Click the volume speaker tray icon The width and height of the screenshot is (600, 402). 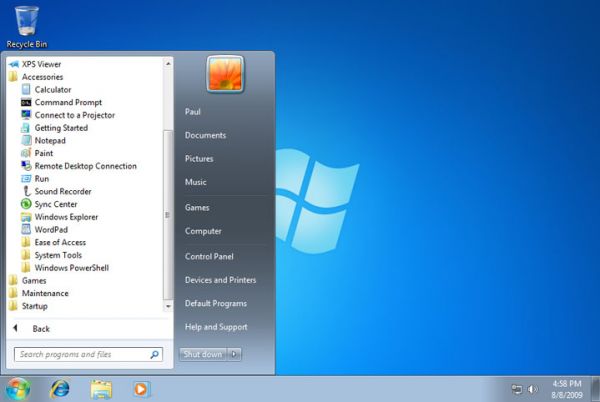click(532, 388)
